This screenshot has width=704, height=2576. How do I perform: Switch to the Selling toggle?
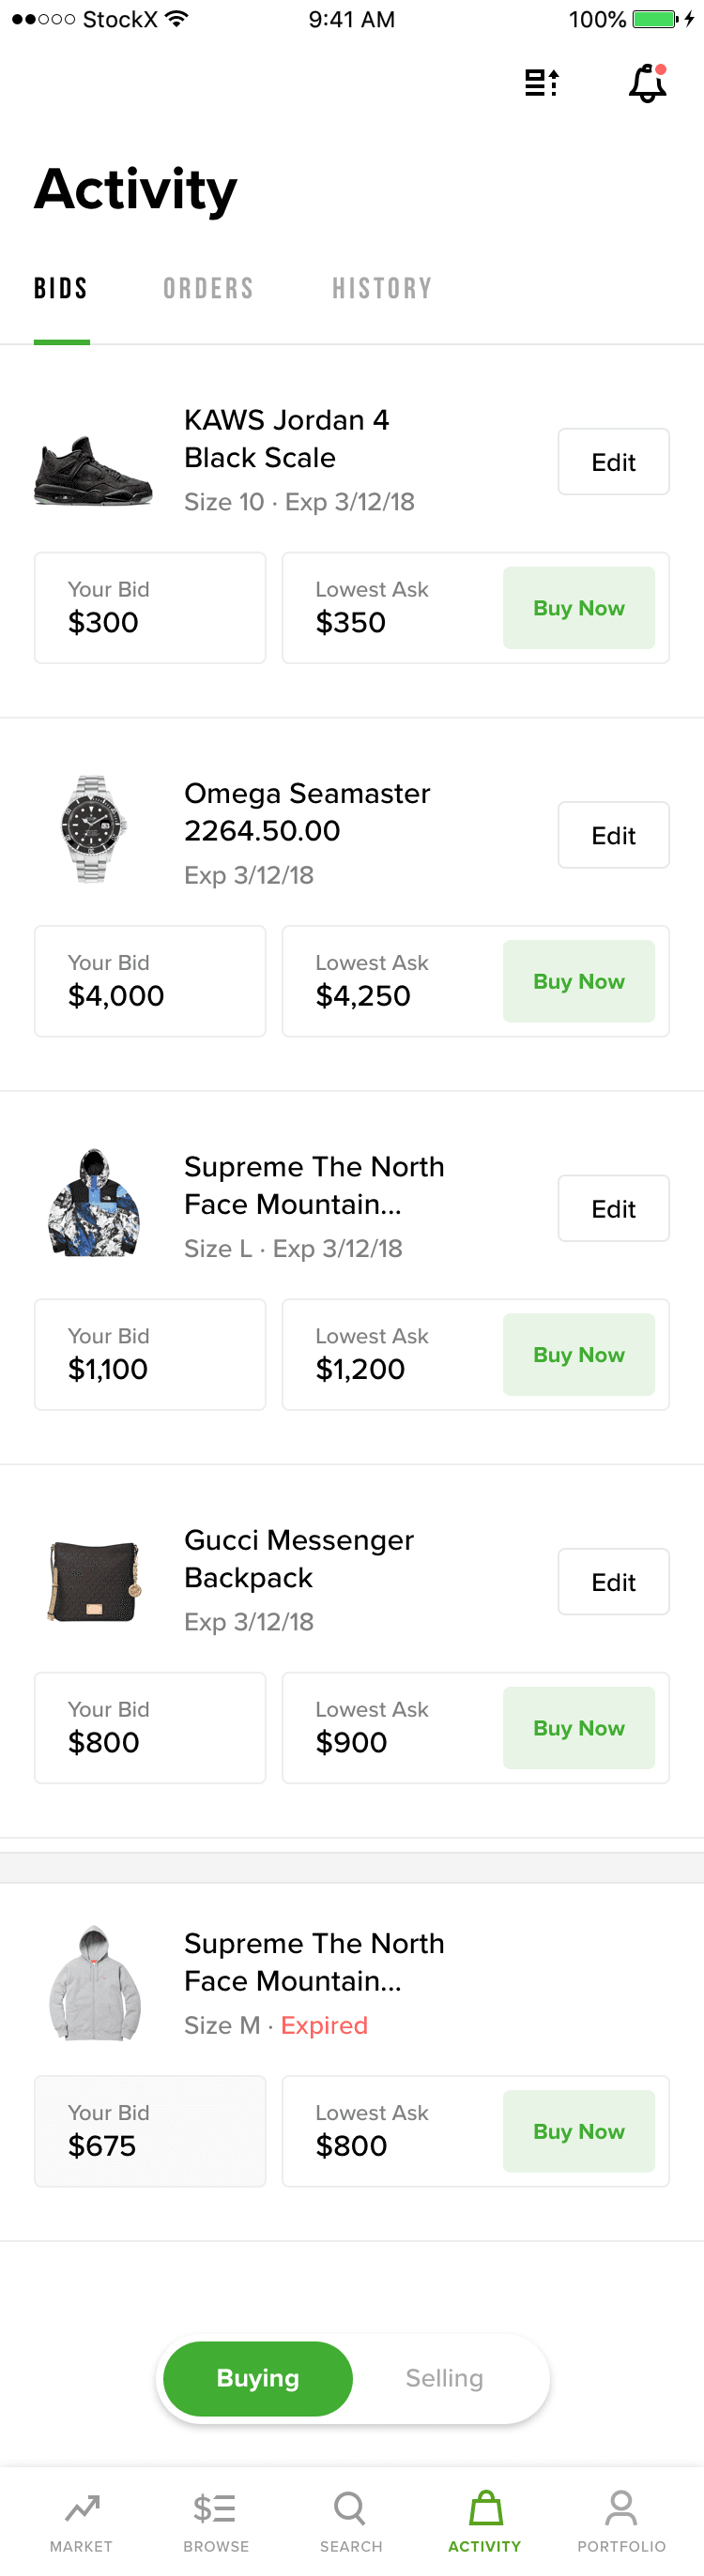[x=443, y=2378]
